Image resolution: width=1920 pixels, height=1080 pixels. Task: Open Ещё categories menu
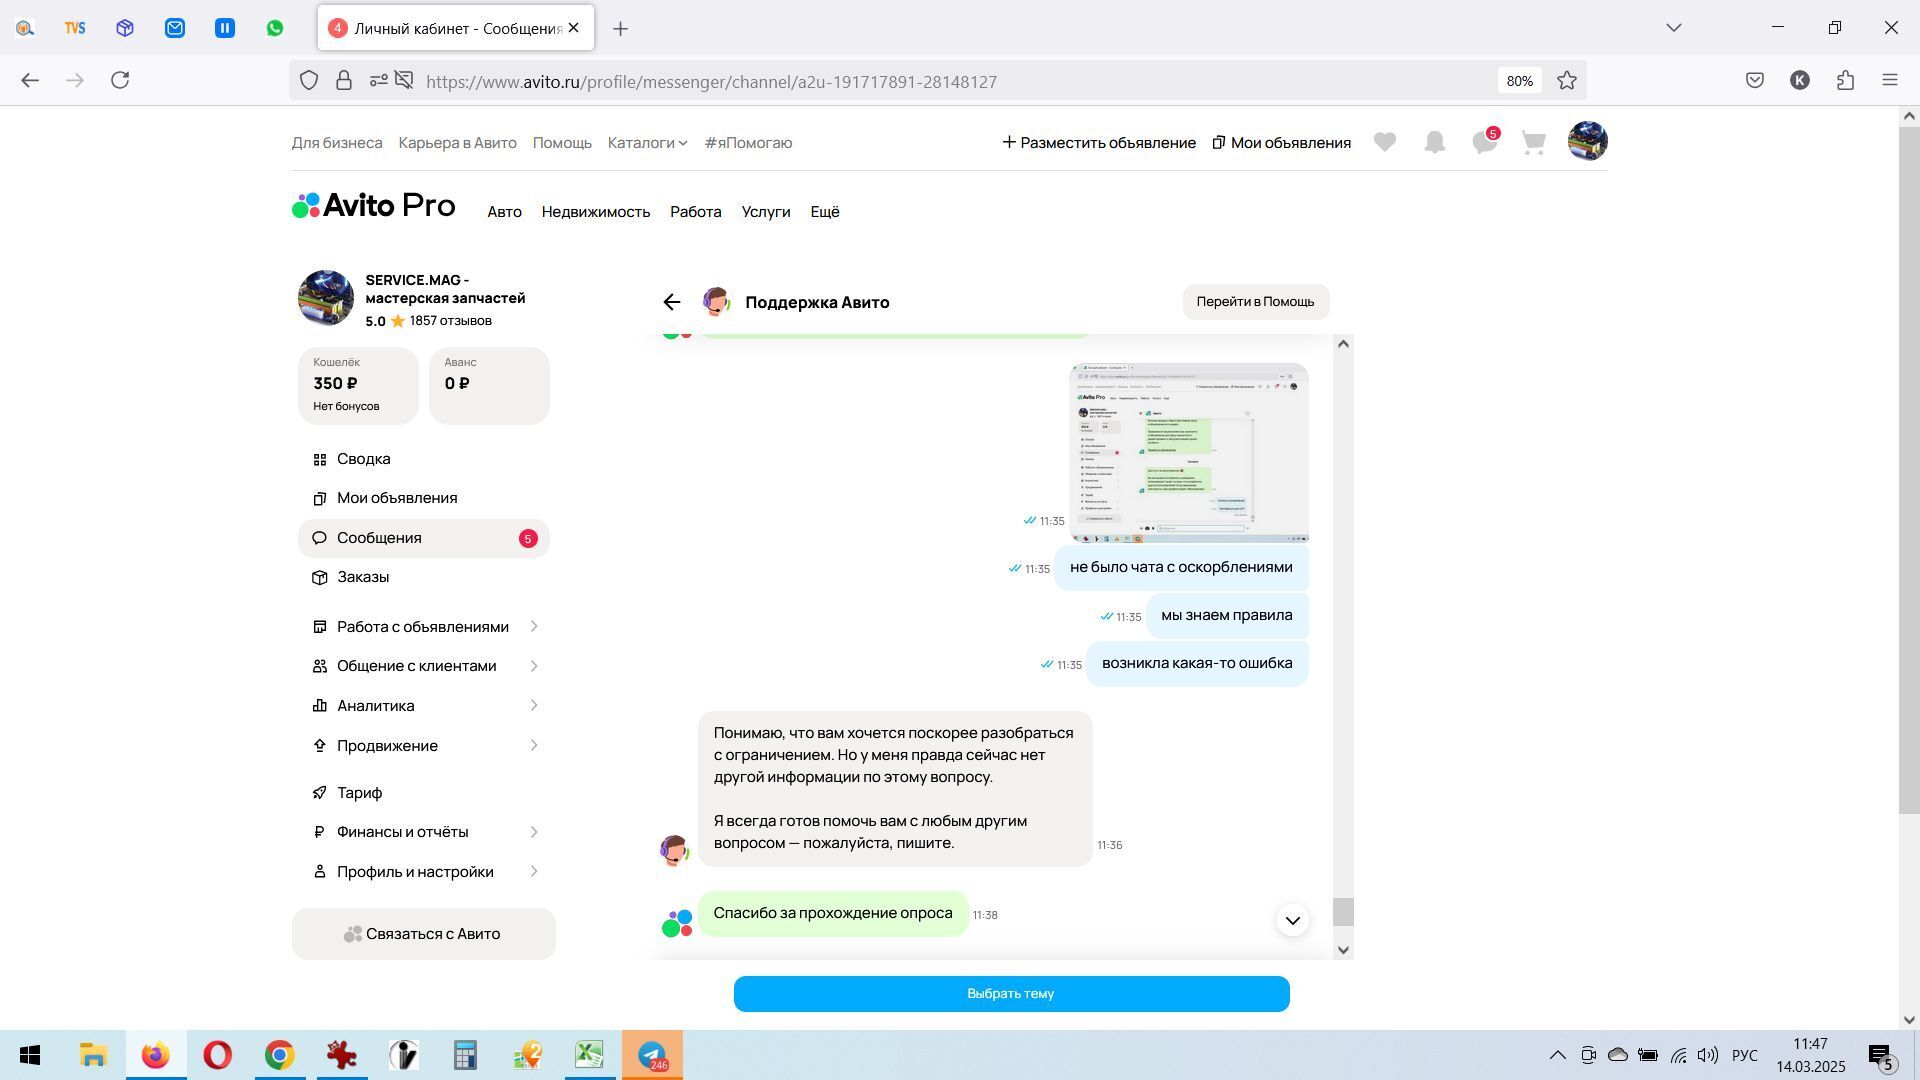coord(825,212)
